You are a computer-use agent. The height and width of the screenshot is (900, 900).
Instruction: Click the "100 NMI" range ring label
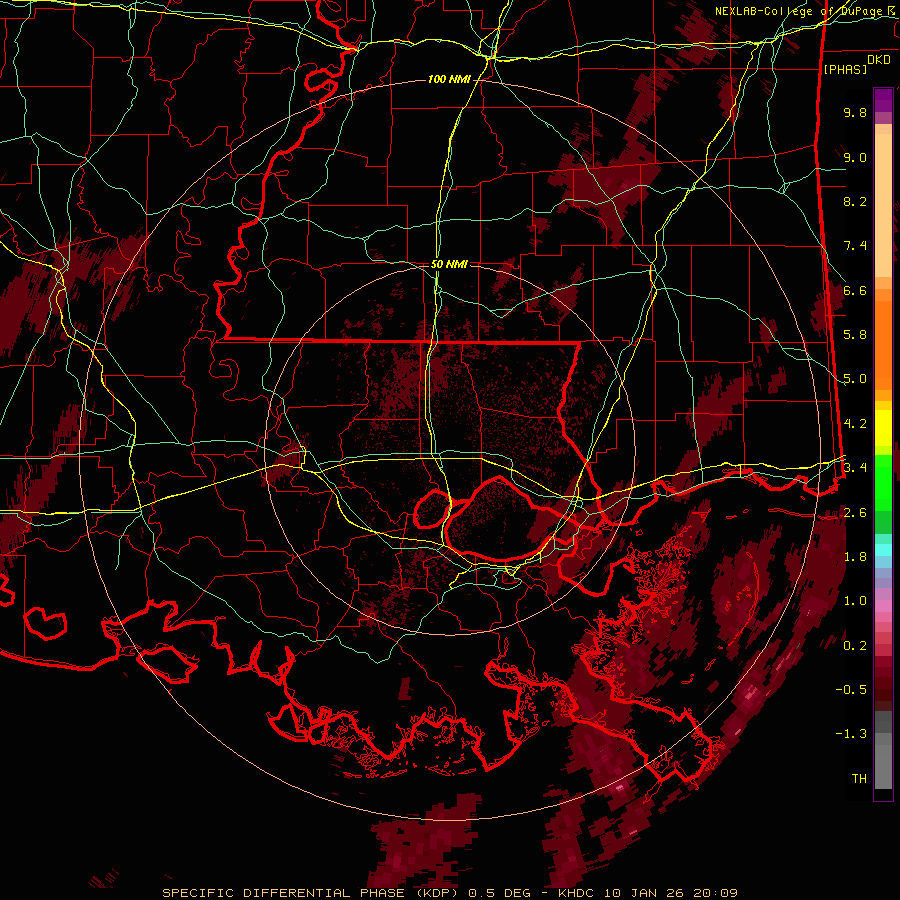449,79
